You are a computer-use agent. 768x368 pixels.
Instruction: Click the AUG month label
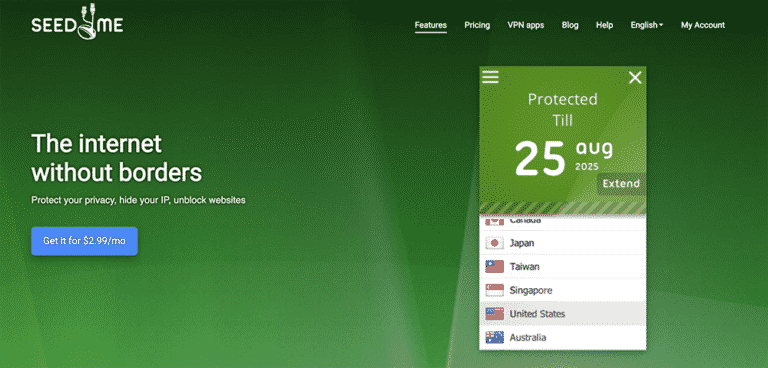(x=594, y=148)
